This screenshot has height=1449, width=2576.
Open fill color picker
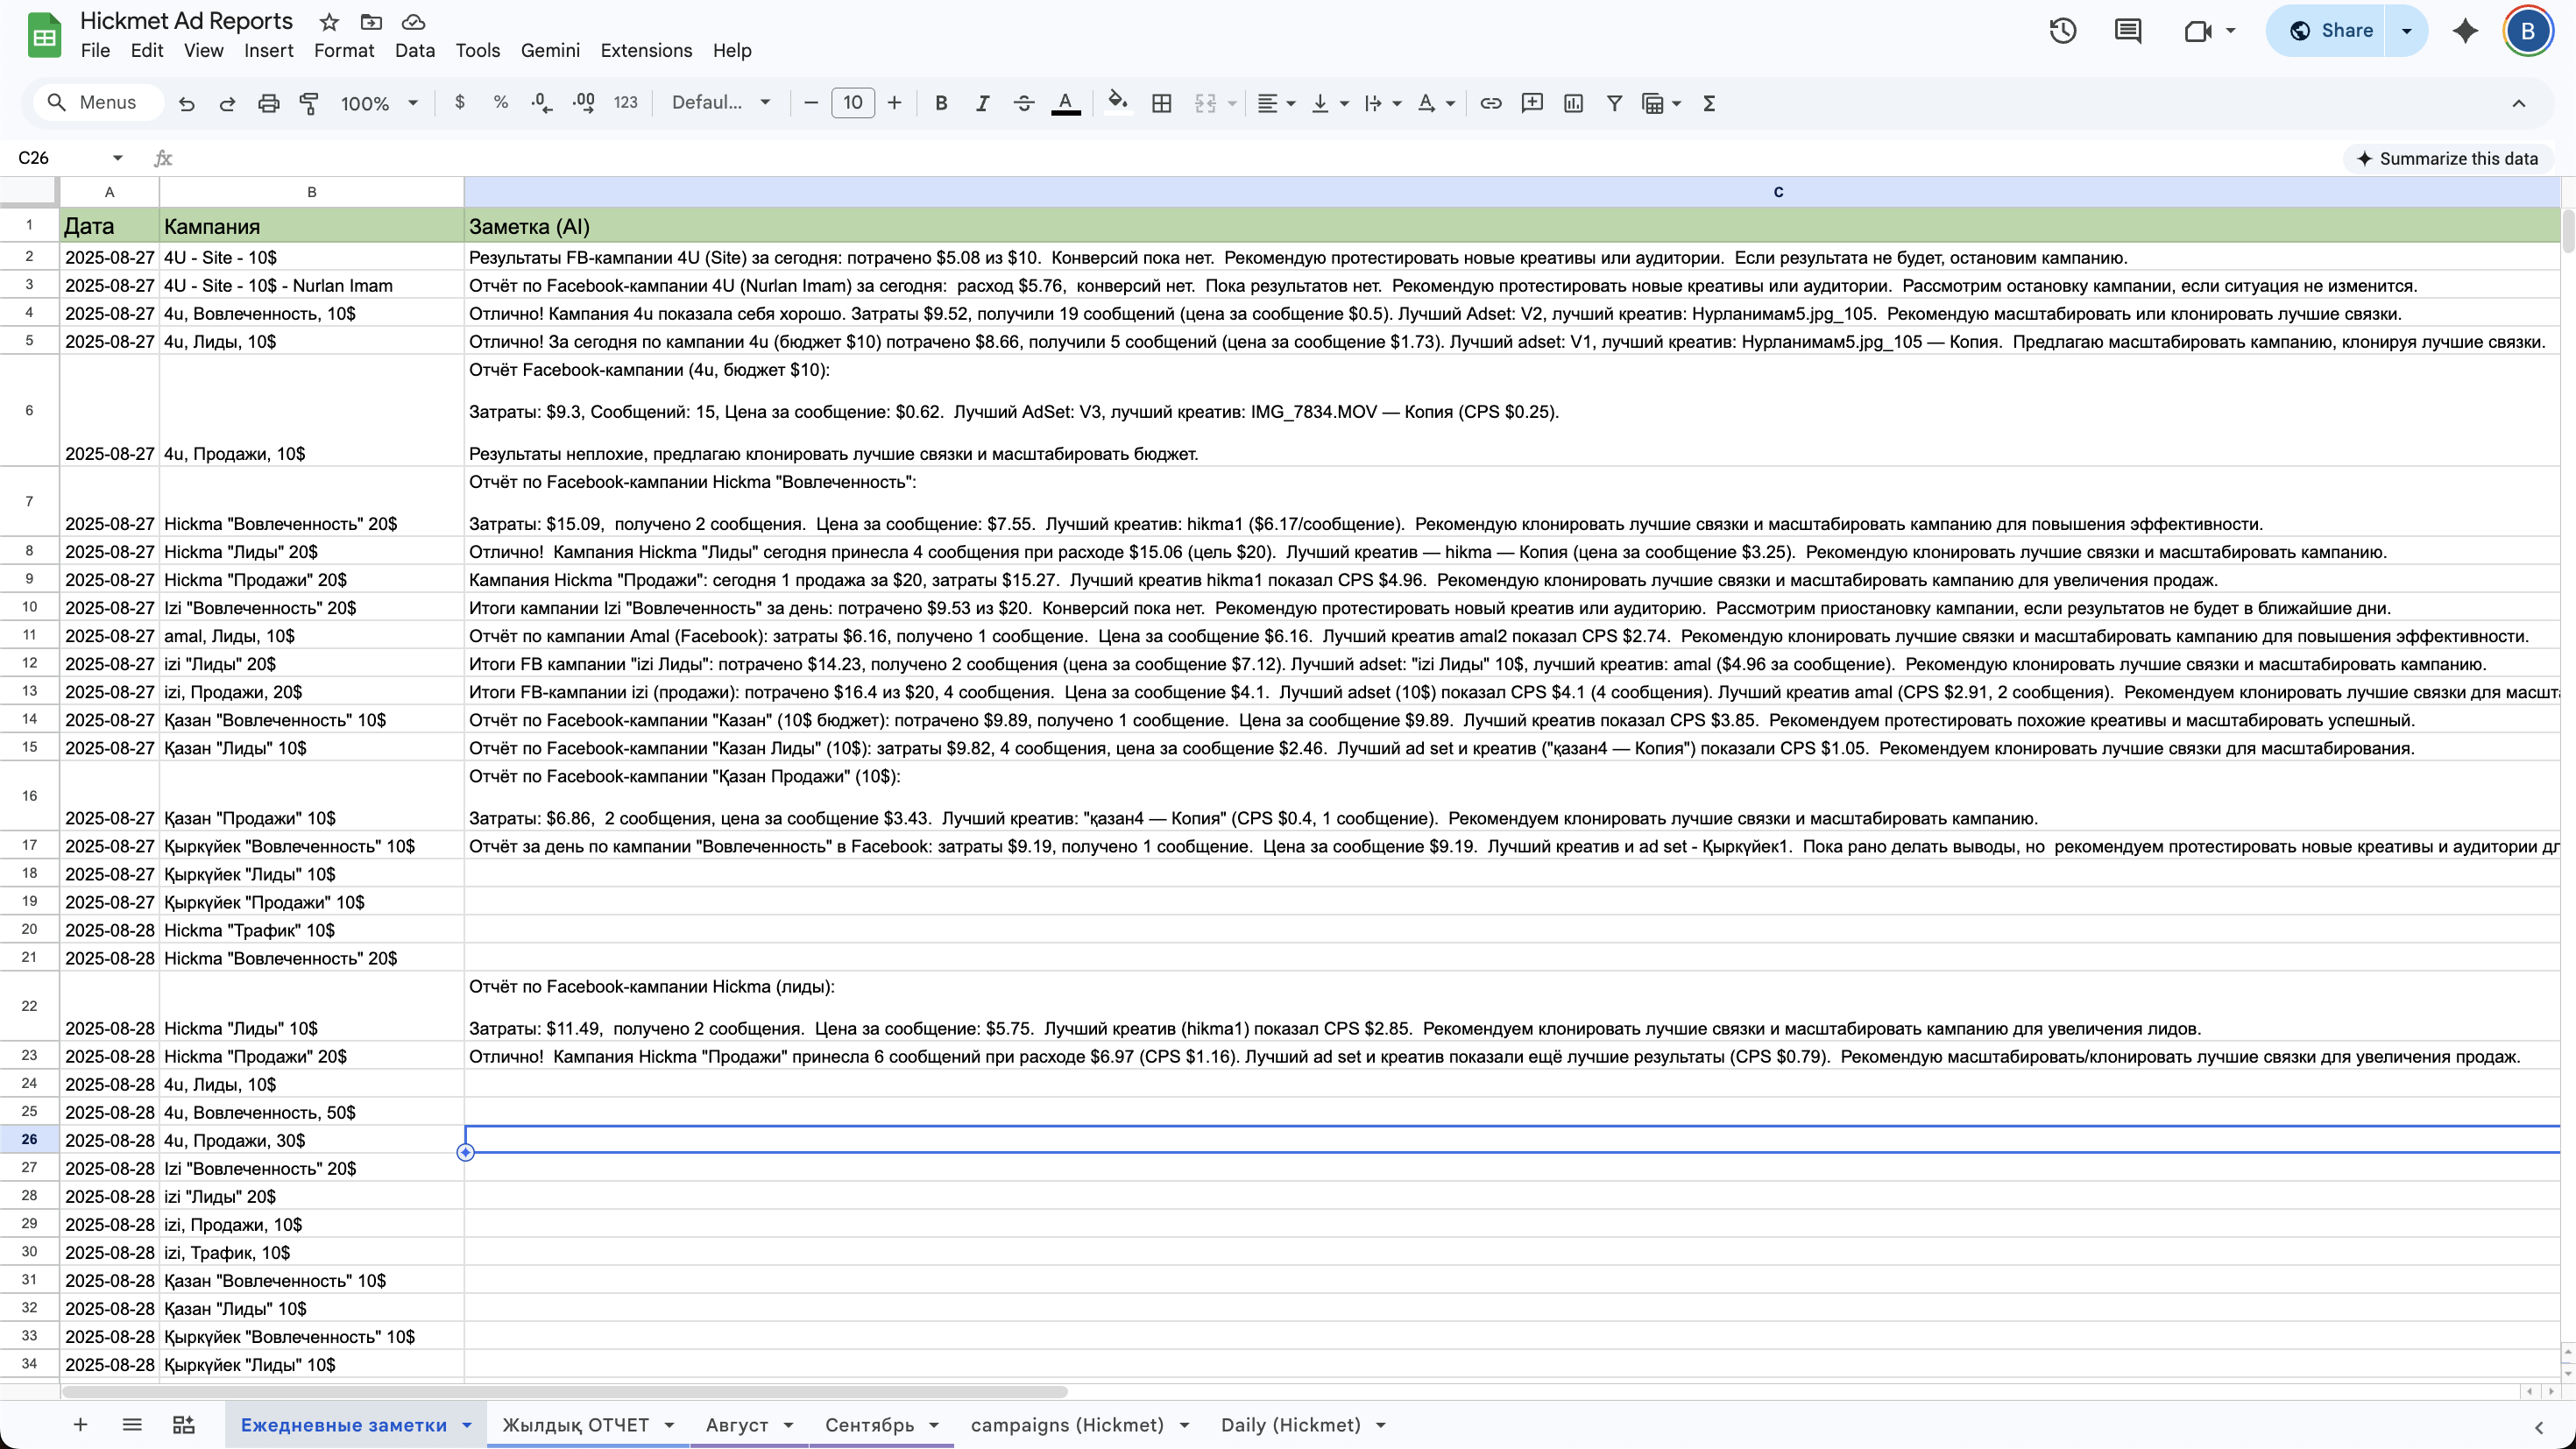click(x=1118, y=103)
